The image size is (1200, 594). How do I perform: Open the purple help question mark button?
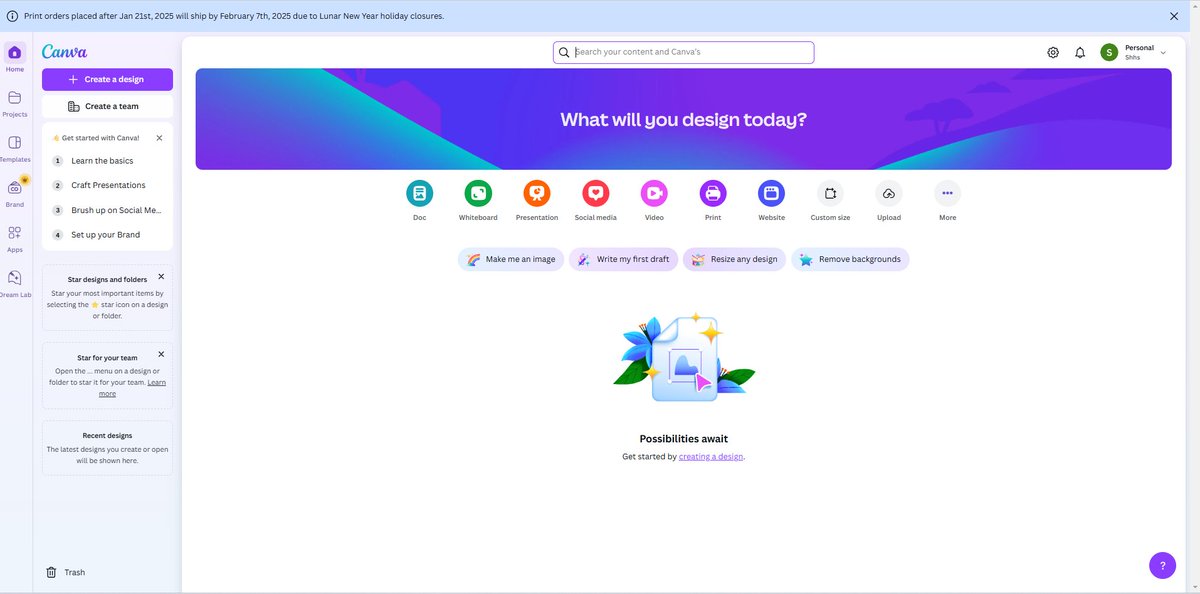pos(1162,565)
